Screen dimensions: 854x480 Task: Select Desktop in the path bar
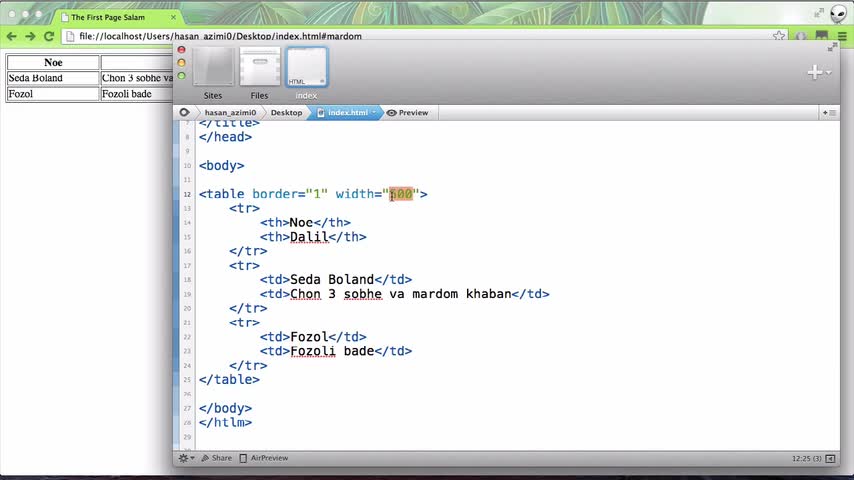286,113
